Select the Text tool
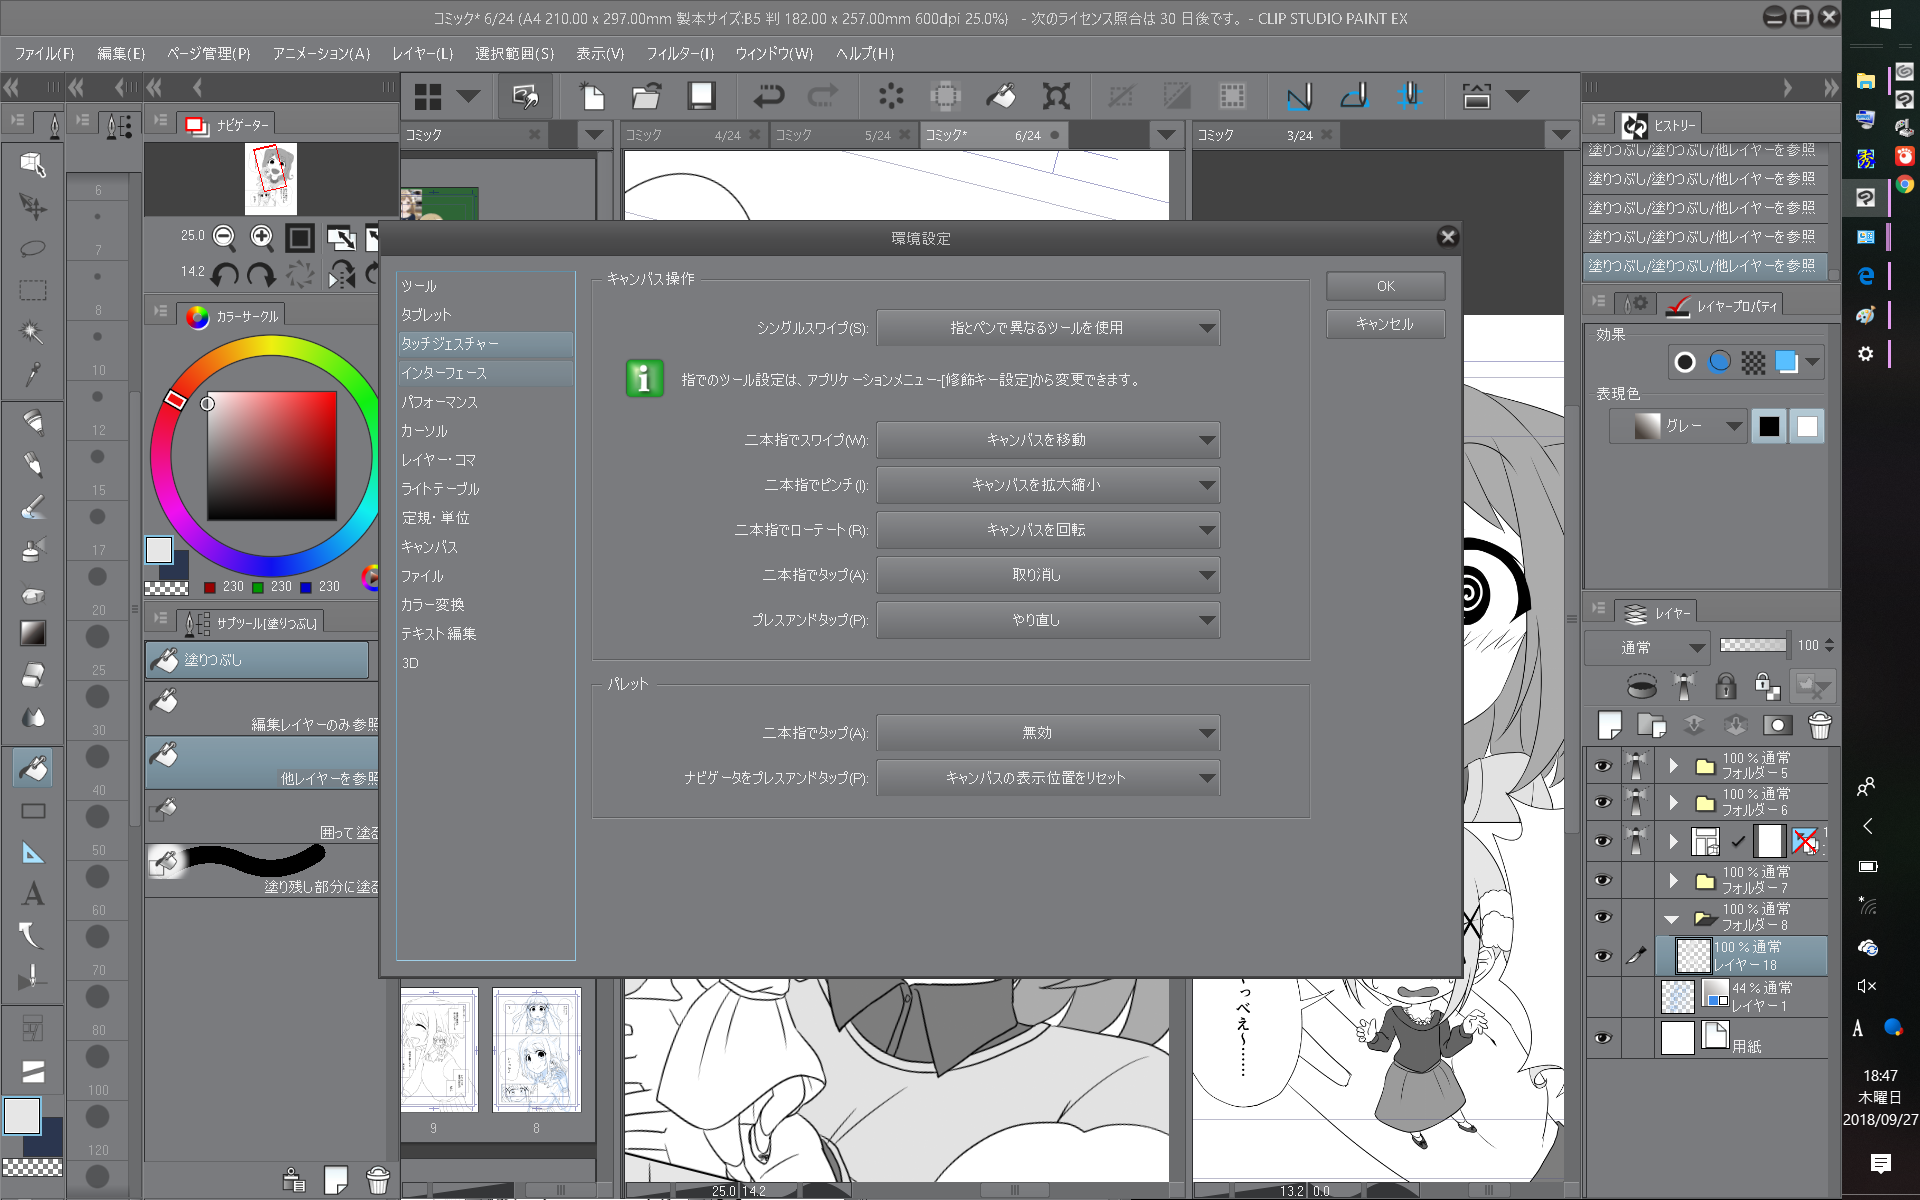The width and height of the screenshot is (1920, 1200). point(33,893)
